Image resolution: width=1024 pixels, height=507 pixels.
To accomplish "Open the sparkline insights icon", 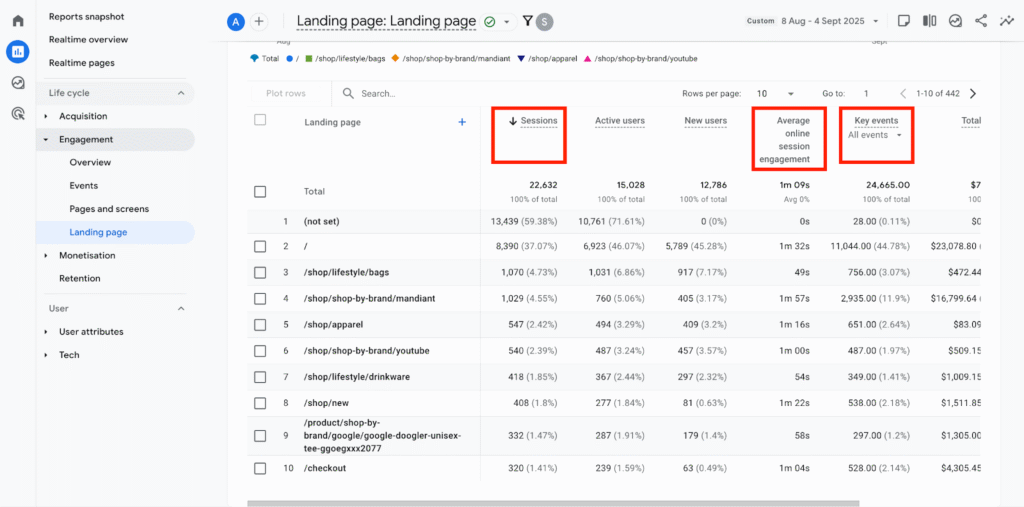I will (x=1006, y=21).
